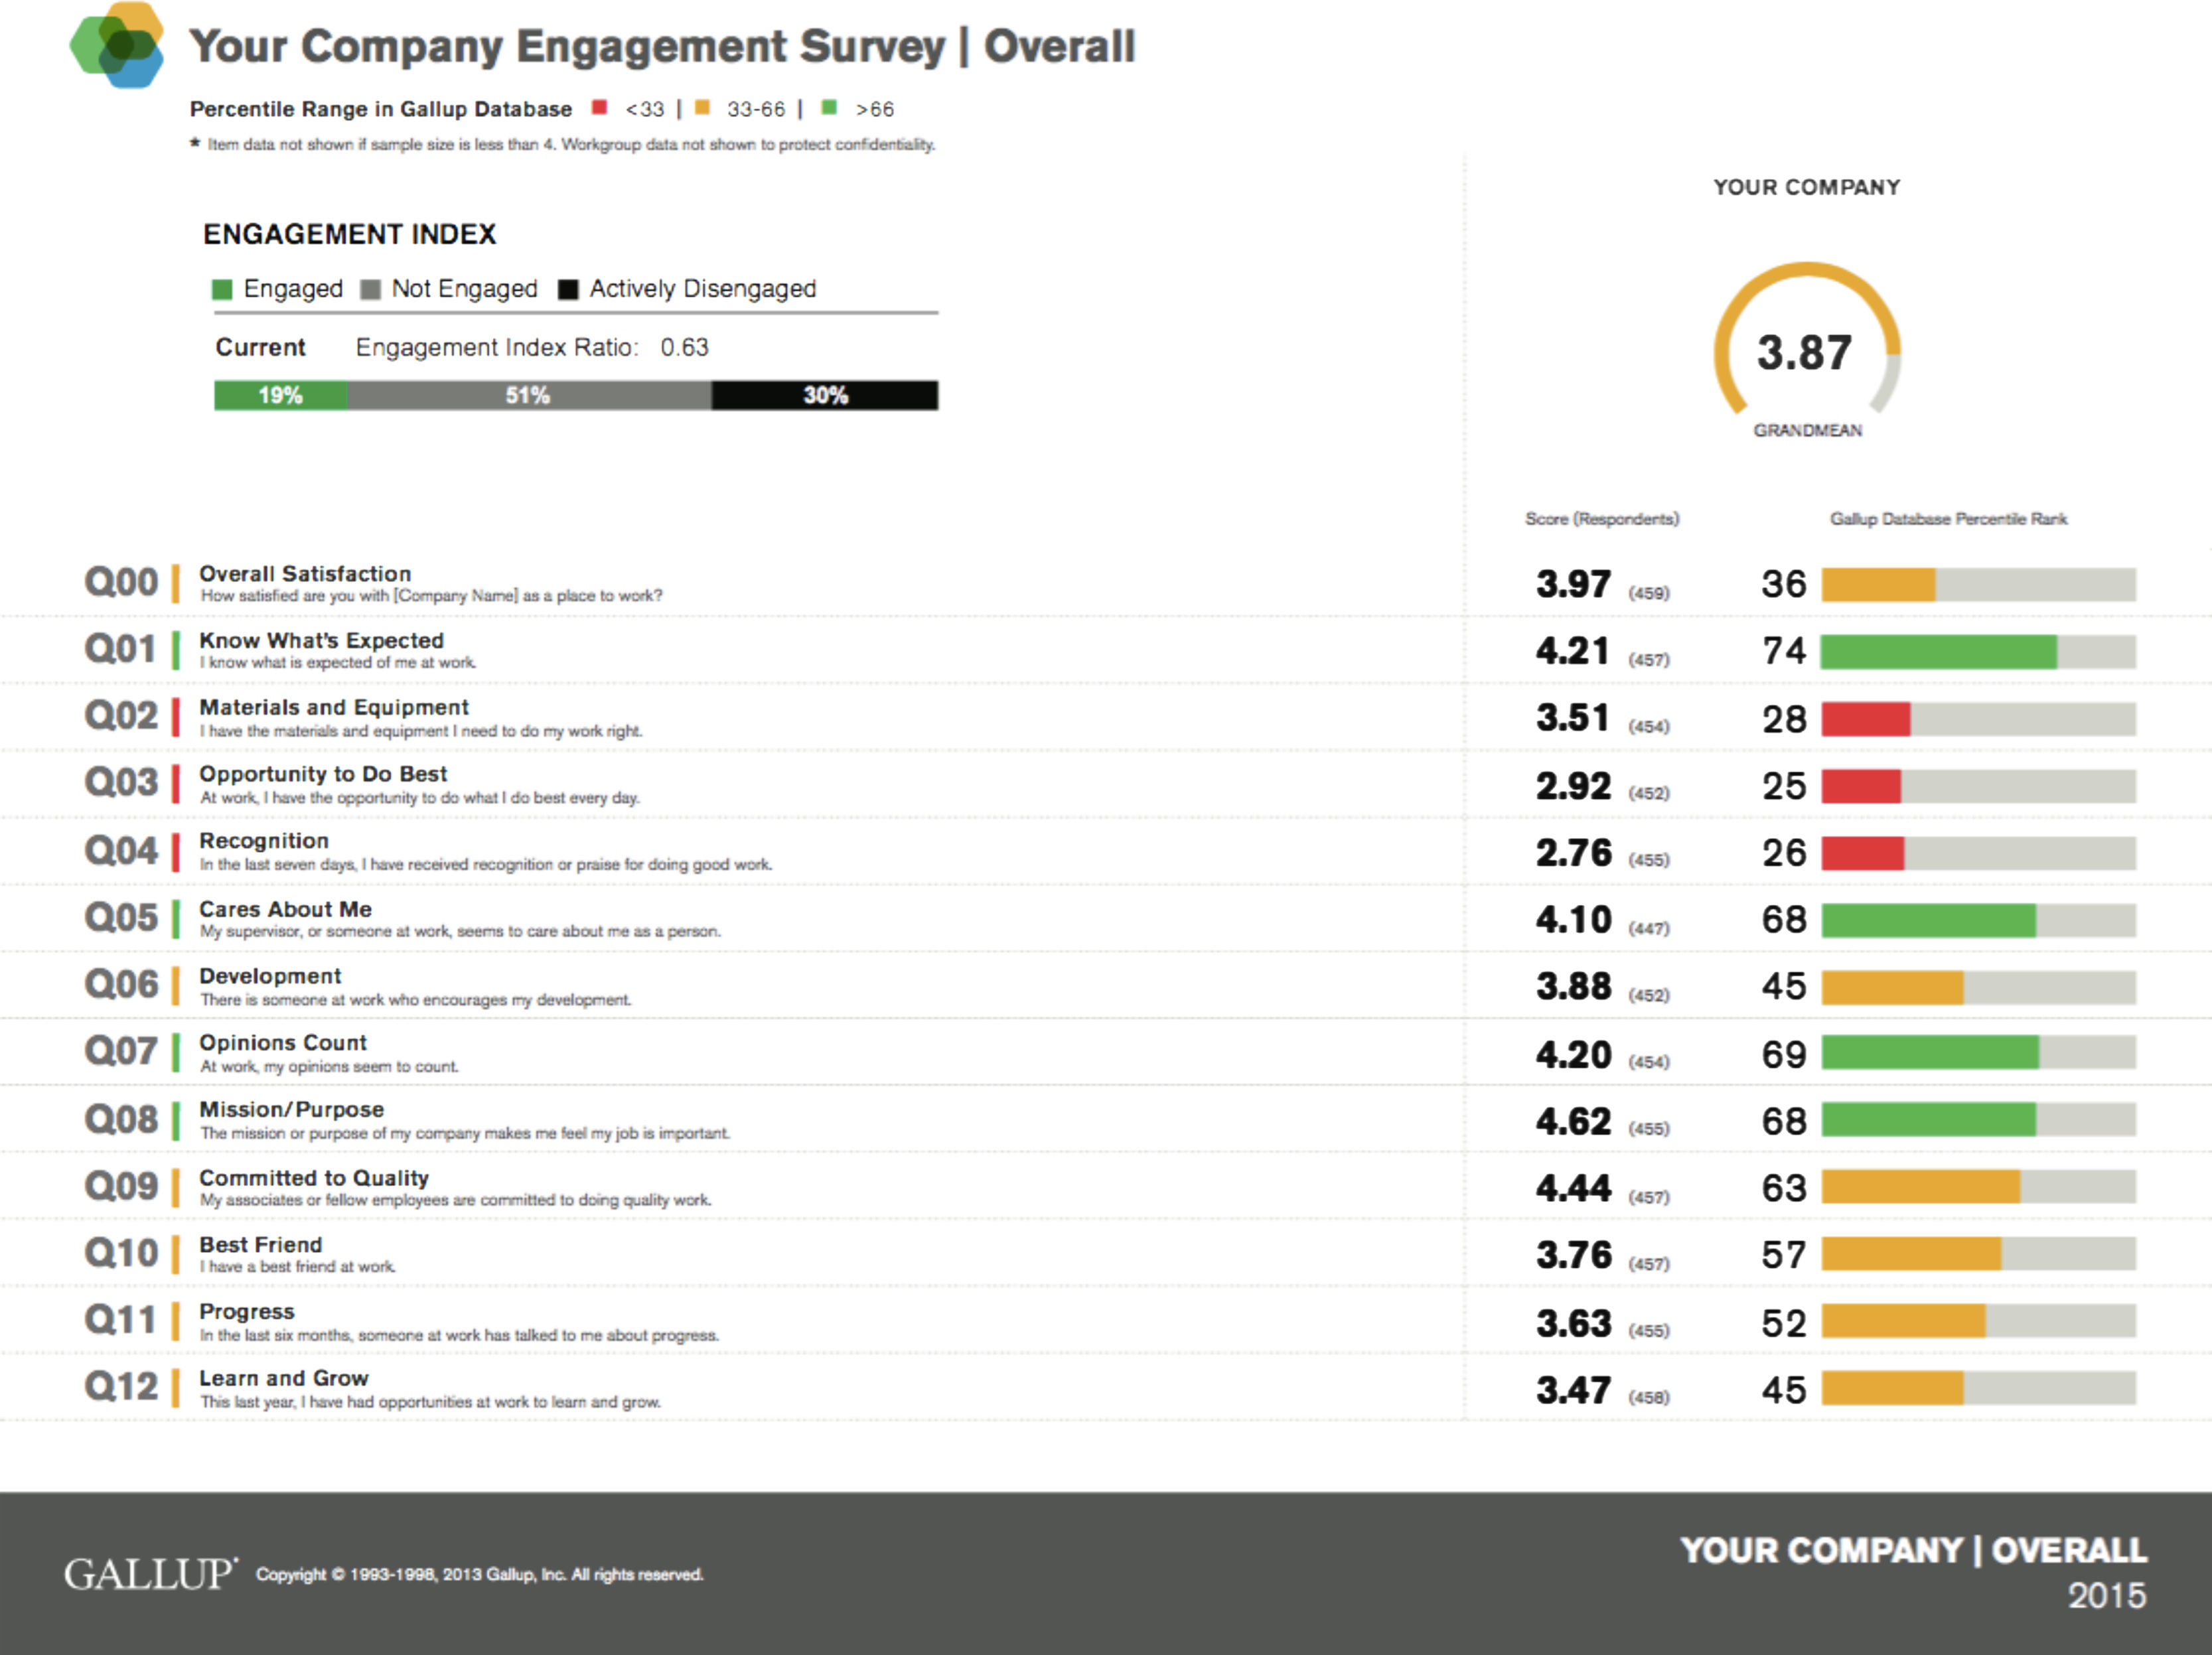This screenshot has width=2212, height=1655.
Task: Click the Q03 red percentile bar
Action: 1861,786
